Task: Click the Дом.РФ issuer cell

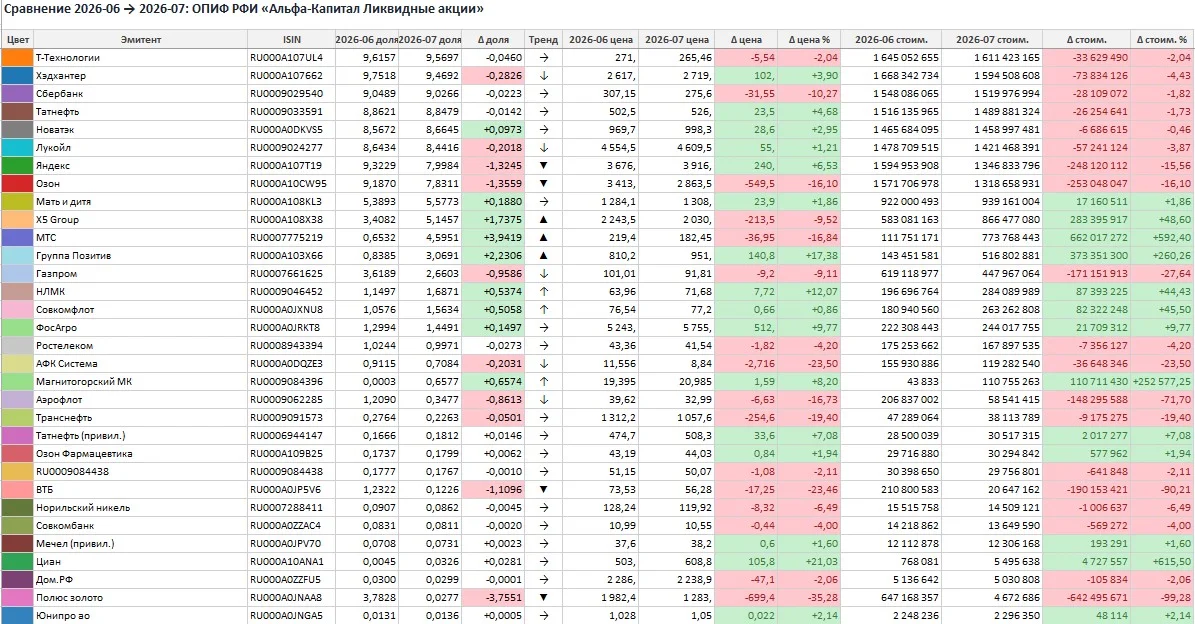Action: click(140, 580)
